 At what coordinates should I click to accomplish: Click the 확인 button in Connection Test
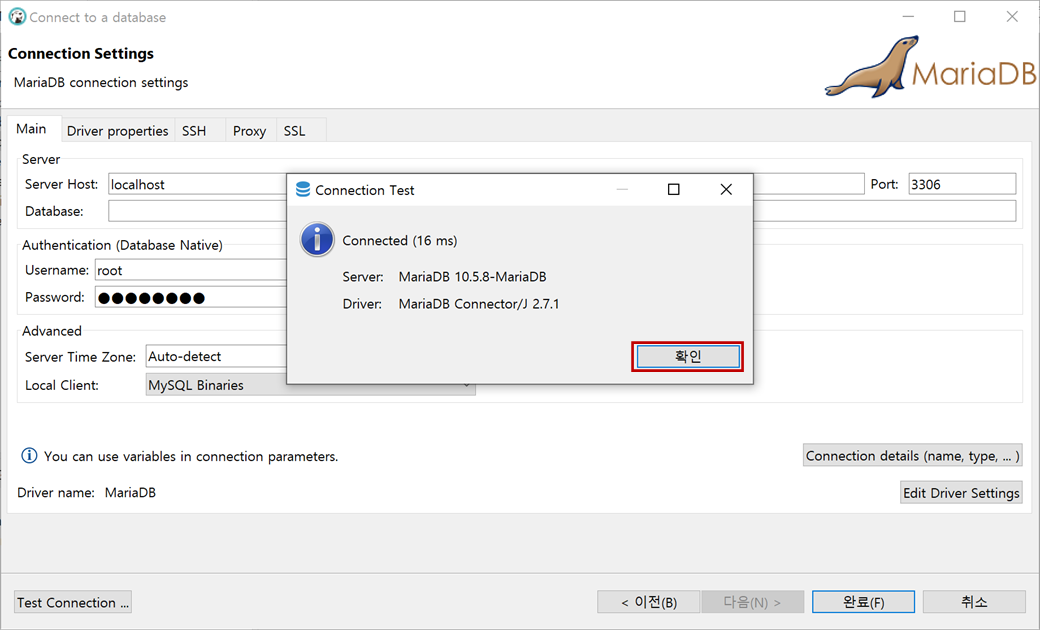(x=688, y=357)
